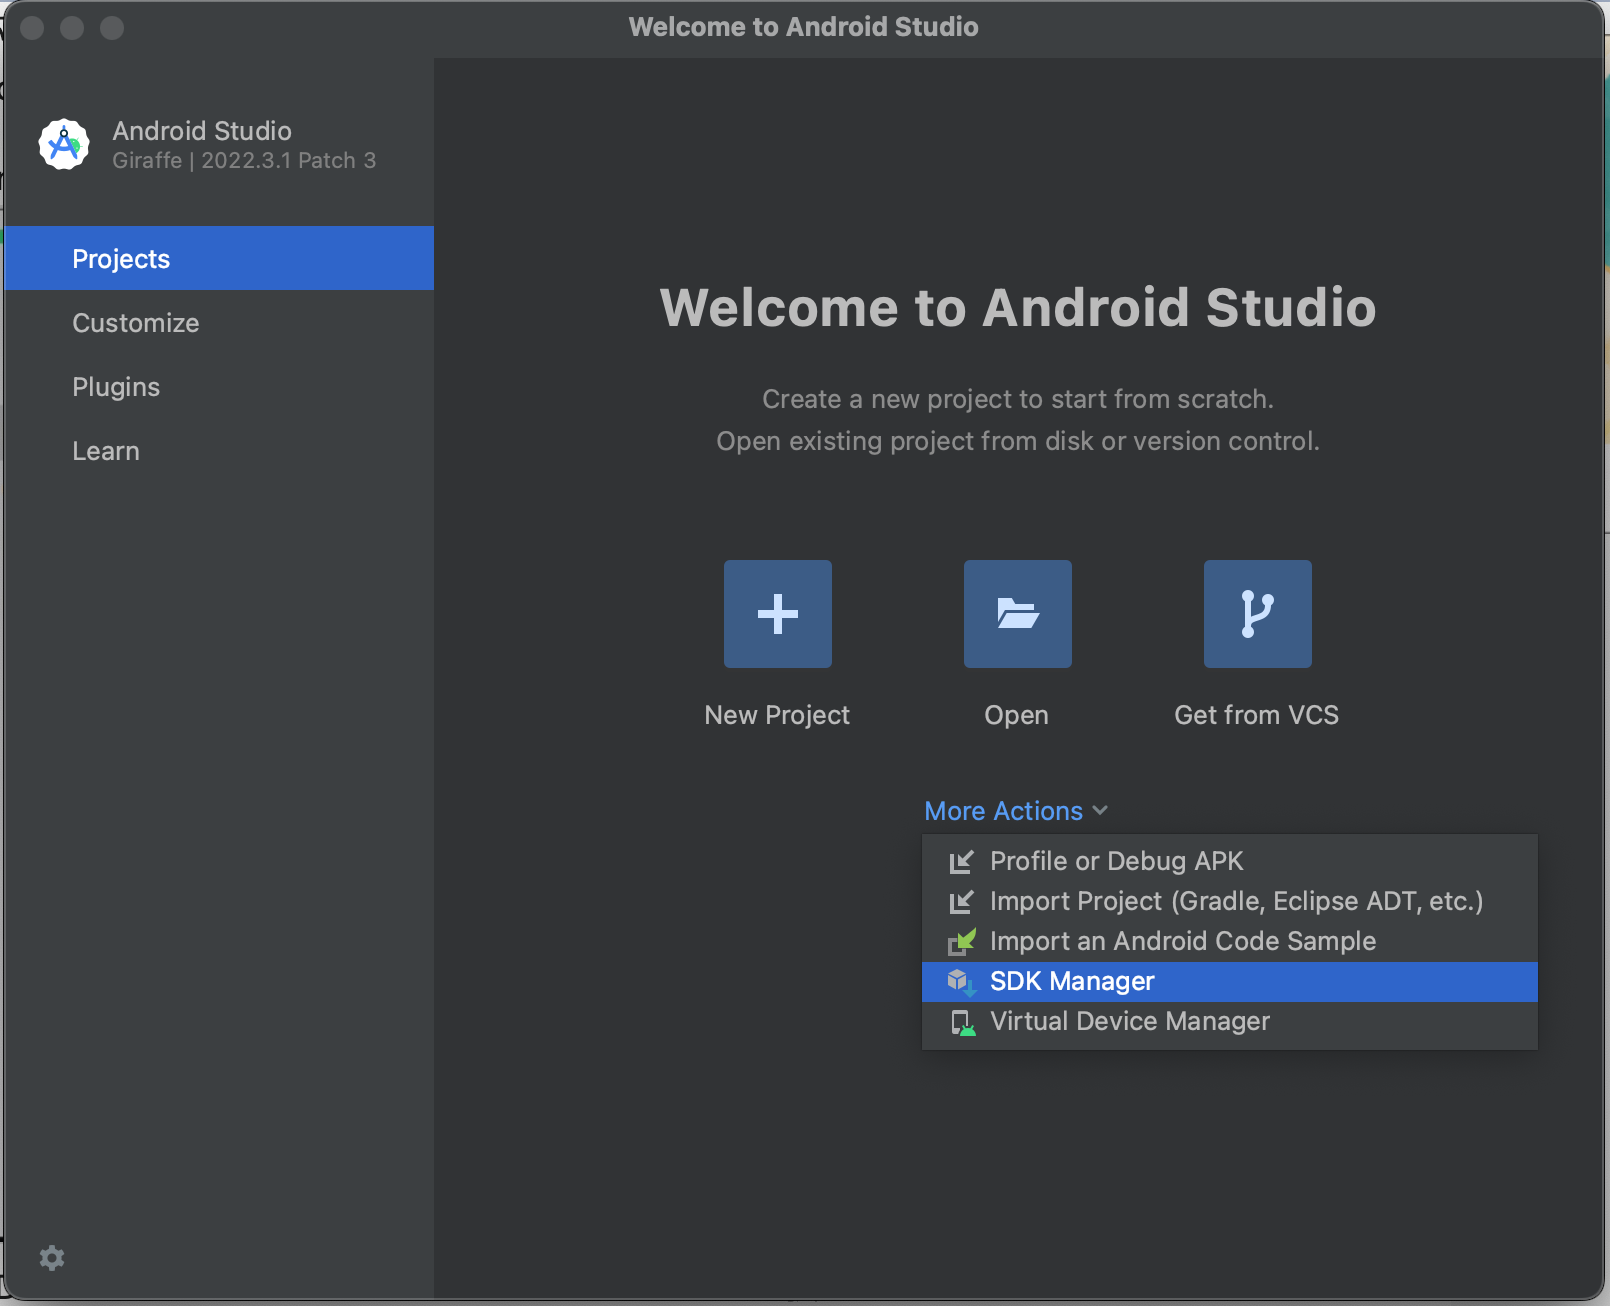Click the New Project label
This screenshot has height=1306, width=1610.
coord(777,715)
